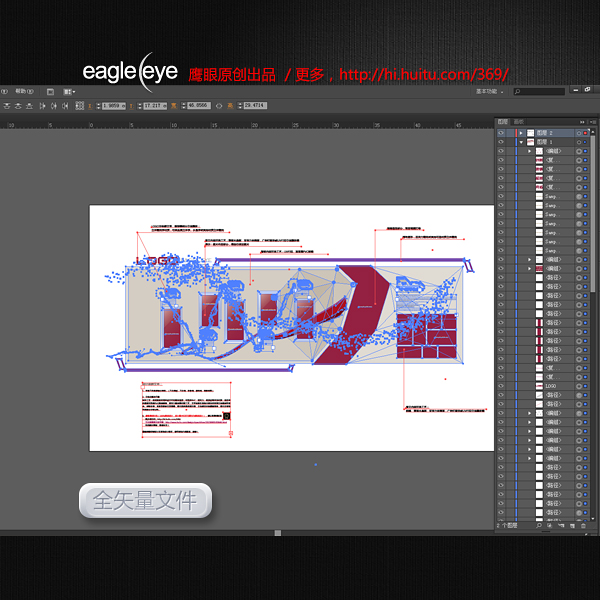Expand the first <编组> group under 图层 1
Viewport: 600px width, 600px height.
coord(530,151)
